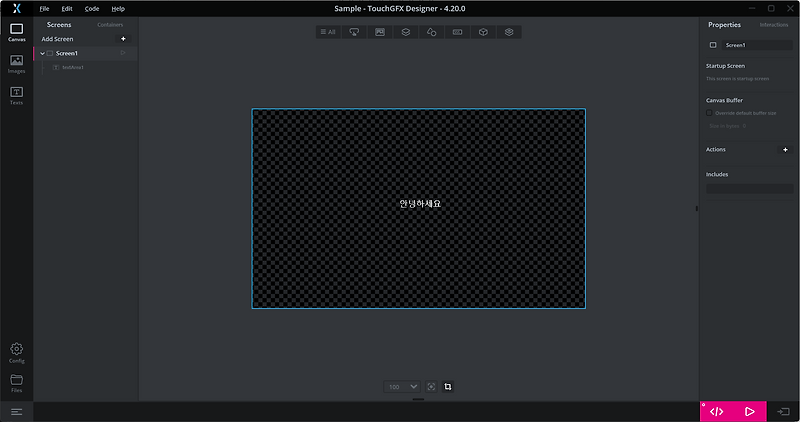This screenshot has width=800, height=422.
Task: Open the Files folder icon
Action: (x=16, y=383)
